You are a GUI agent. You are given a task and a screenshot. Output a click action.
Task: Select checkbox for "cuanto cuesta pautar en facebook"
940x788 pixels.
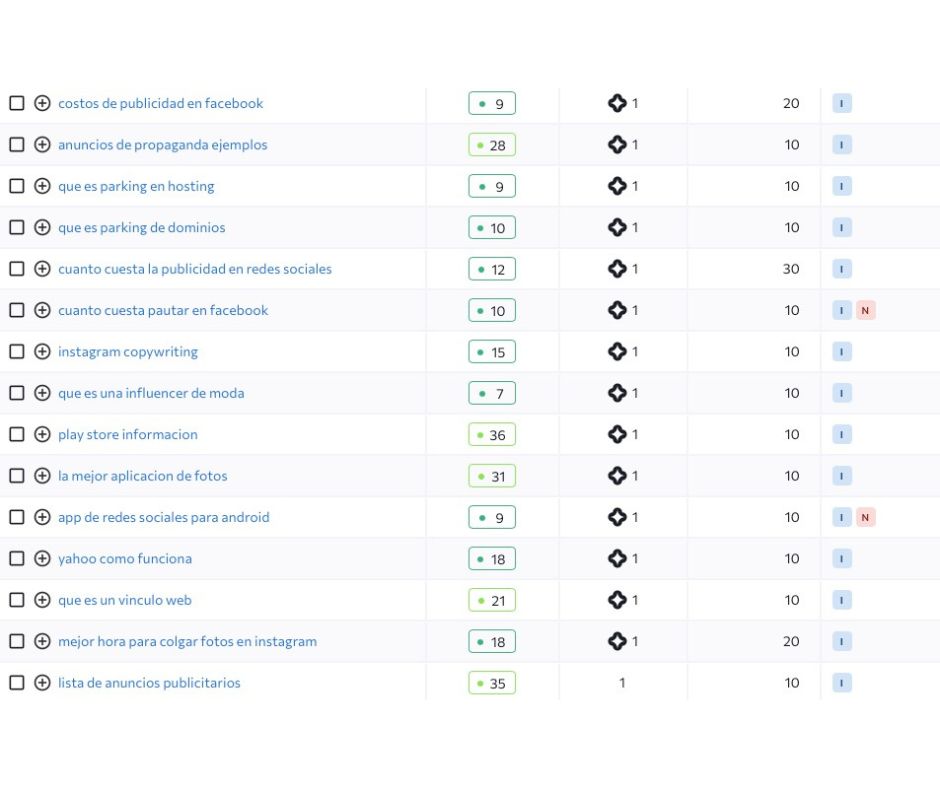tap(17, 310)
